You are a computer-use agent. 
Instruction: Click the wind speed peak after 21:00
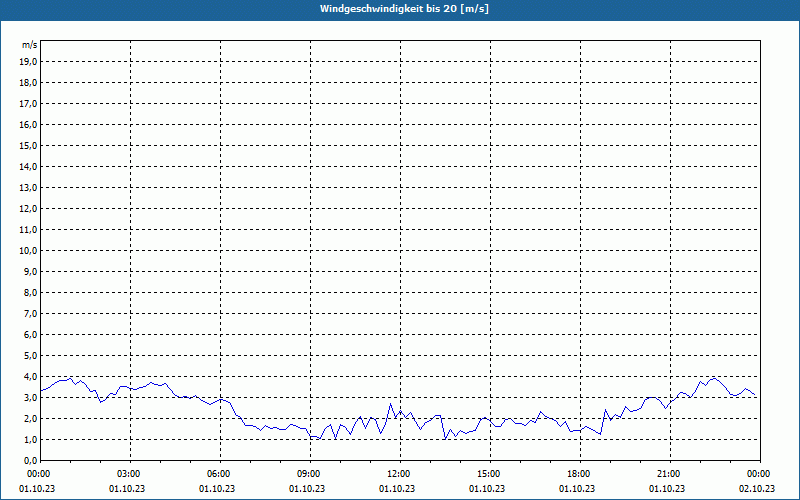(712, 378)
